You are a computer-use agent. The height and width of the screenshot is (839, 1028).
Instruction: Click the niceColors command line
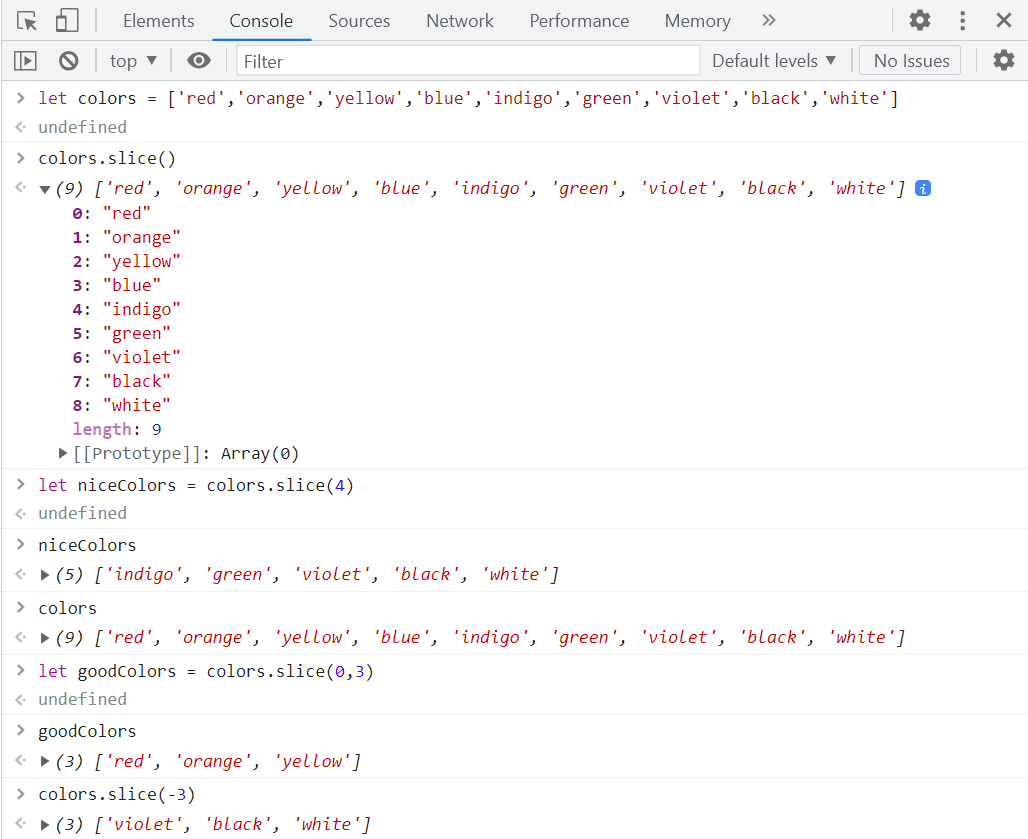coord(87,545)
